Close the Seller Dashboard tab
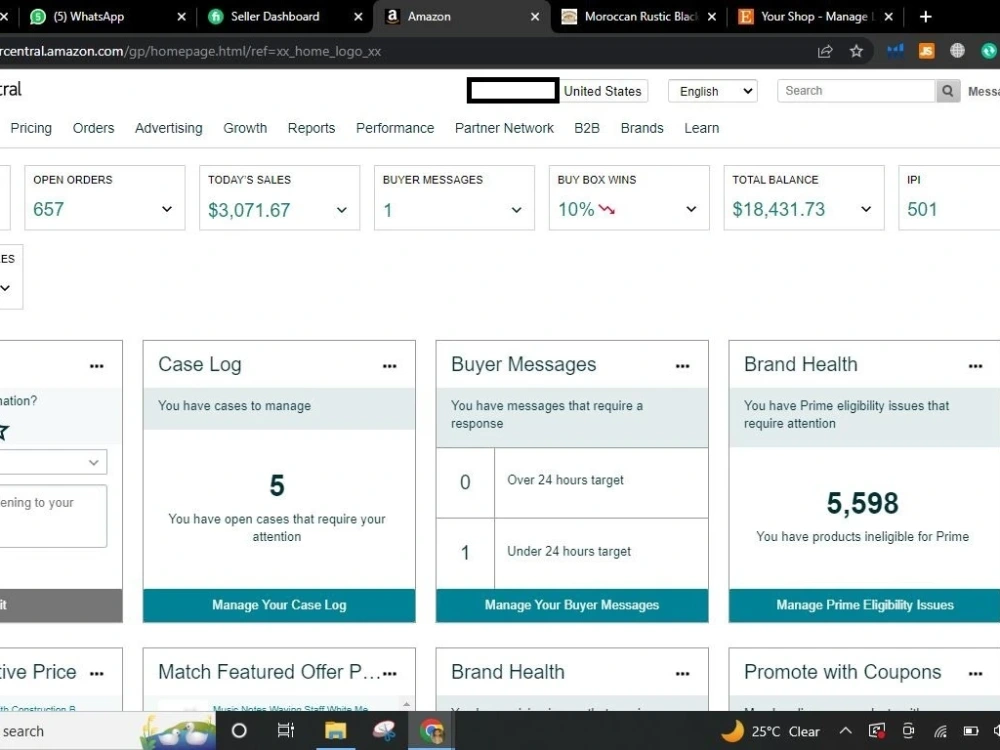1000x750 pixels. tap(358, 17)
